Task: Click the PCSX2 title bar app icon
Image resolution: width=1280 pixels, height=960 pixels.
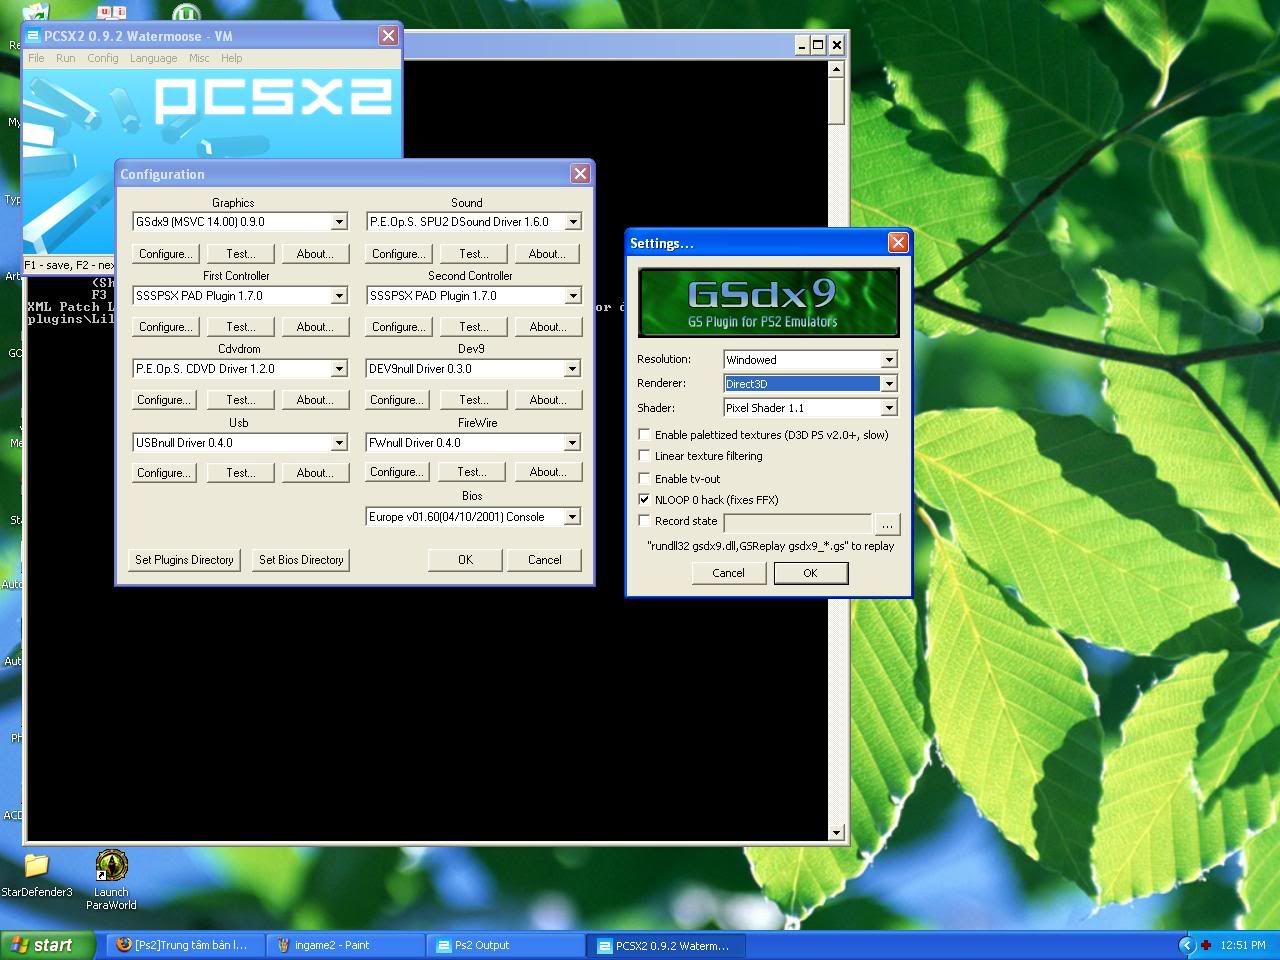Action: tap(33, 36)
